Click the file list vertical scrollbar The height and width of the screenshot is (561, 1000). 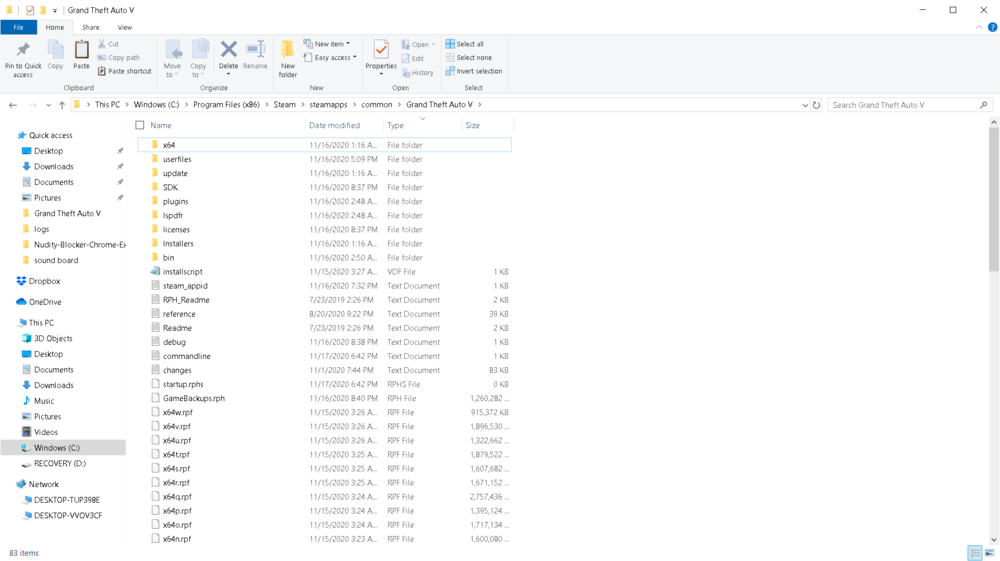(x=994, y=200)
